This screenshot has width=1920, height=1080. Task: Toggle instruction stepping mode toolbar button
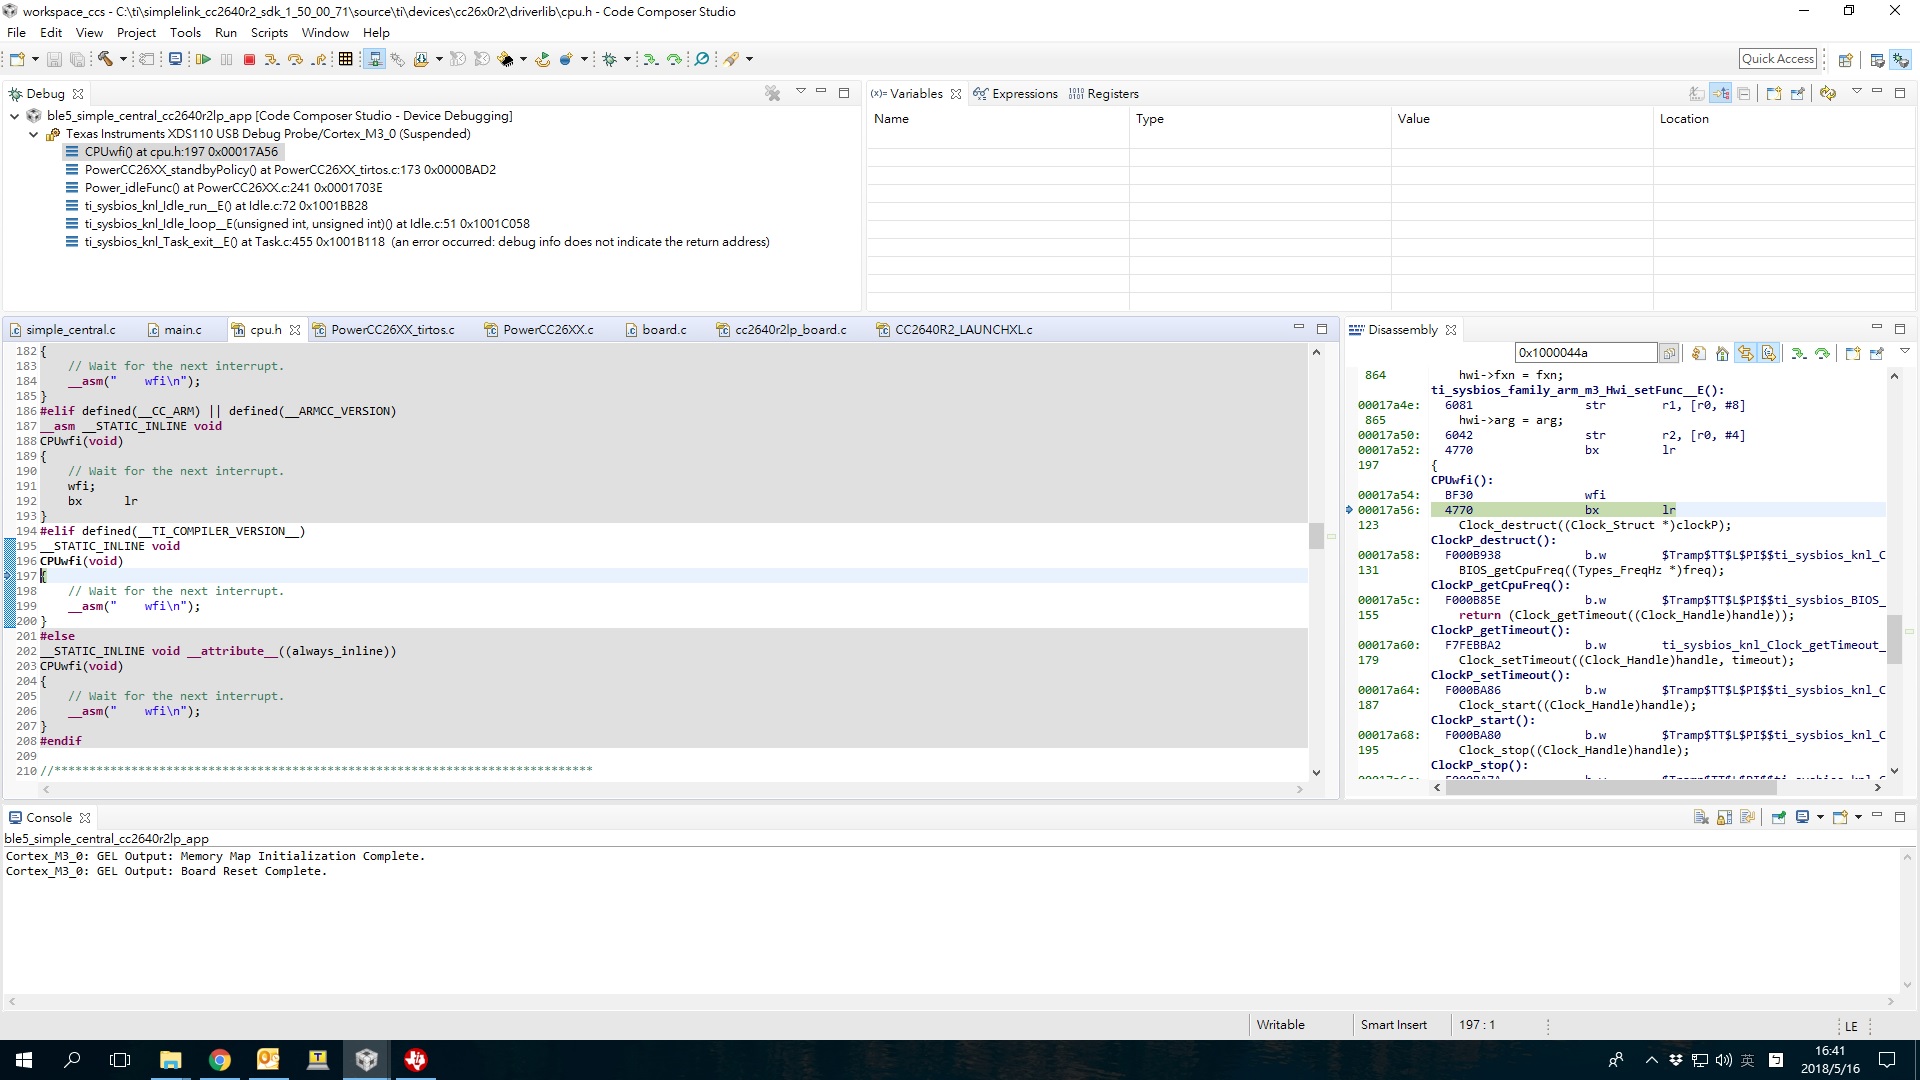point(375,59)
